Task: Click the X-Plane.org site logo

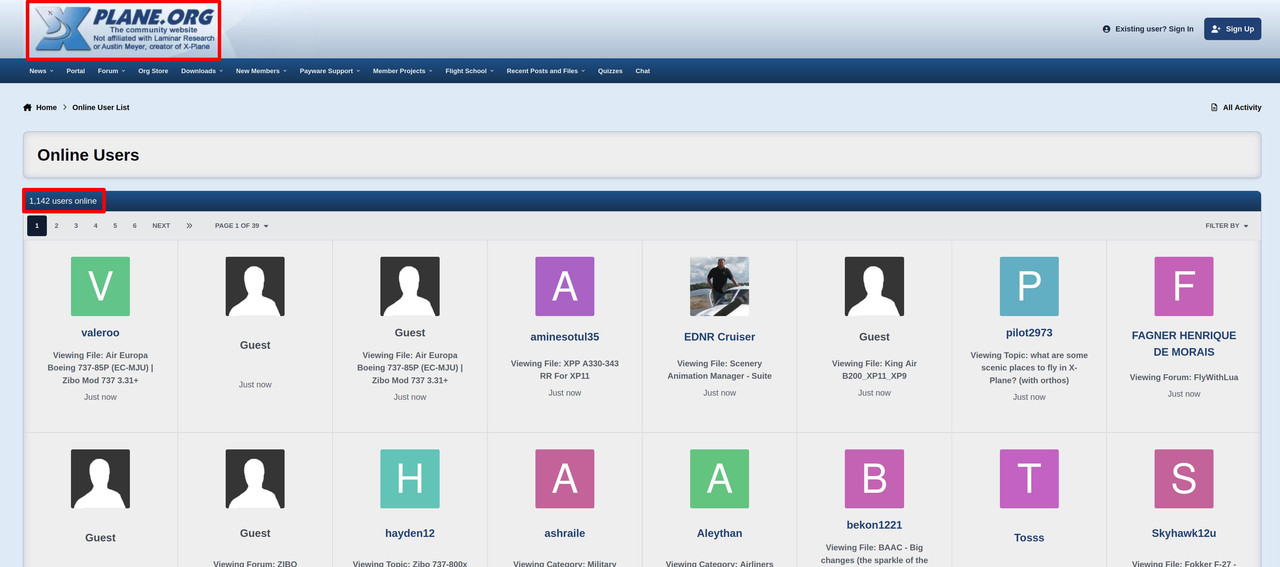Action: 124,29
